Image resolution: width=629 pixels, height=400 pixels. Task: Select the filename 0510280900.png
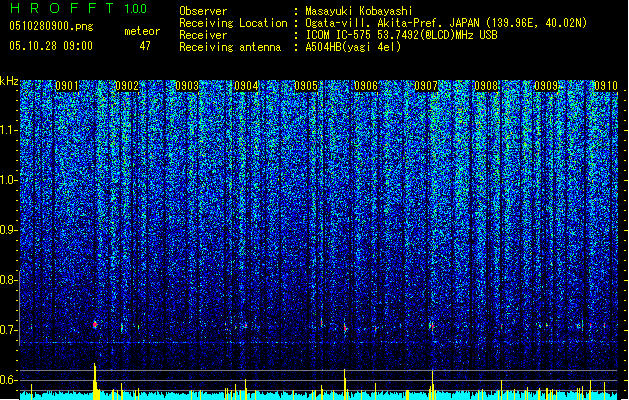(x=51, y=26)
